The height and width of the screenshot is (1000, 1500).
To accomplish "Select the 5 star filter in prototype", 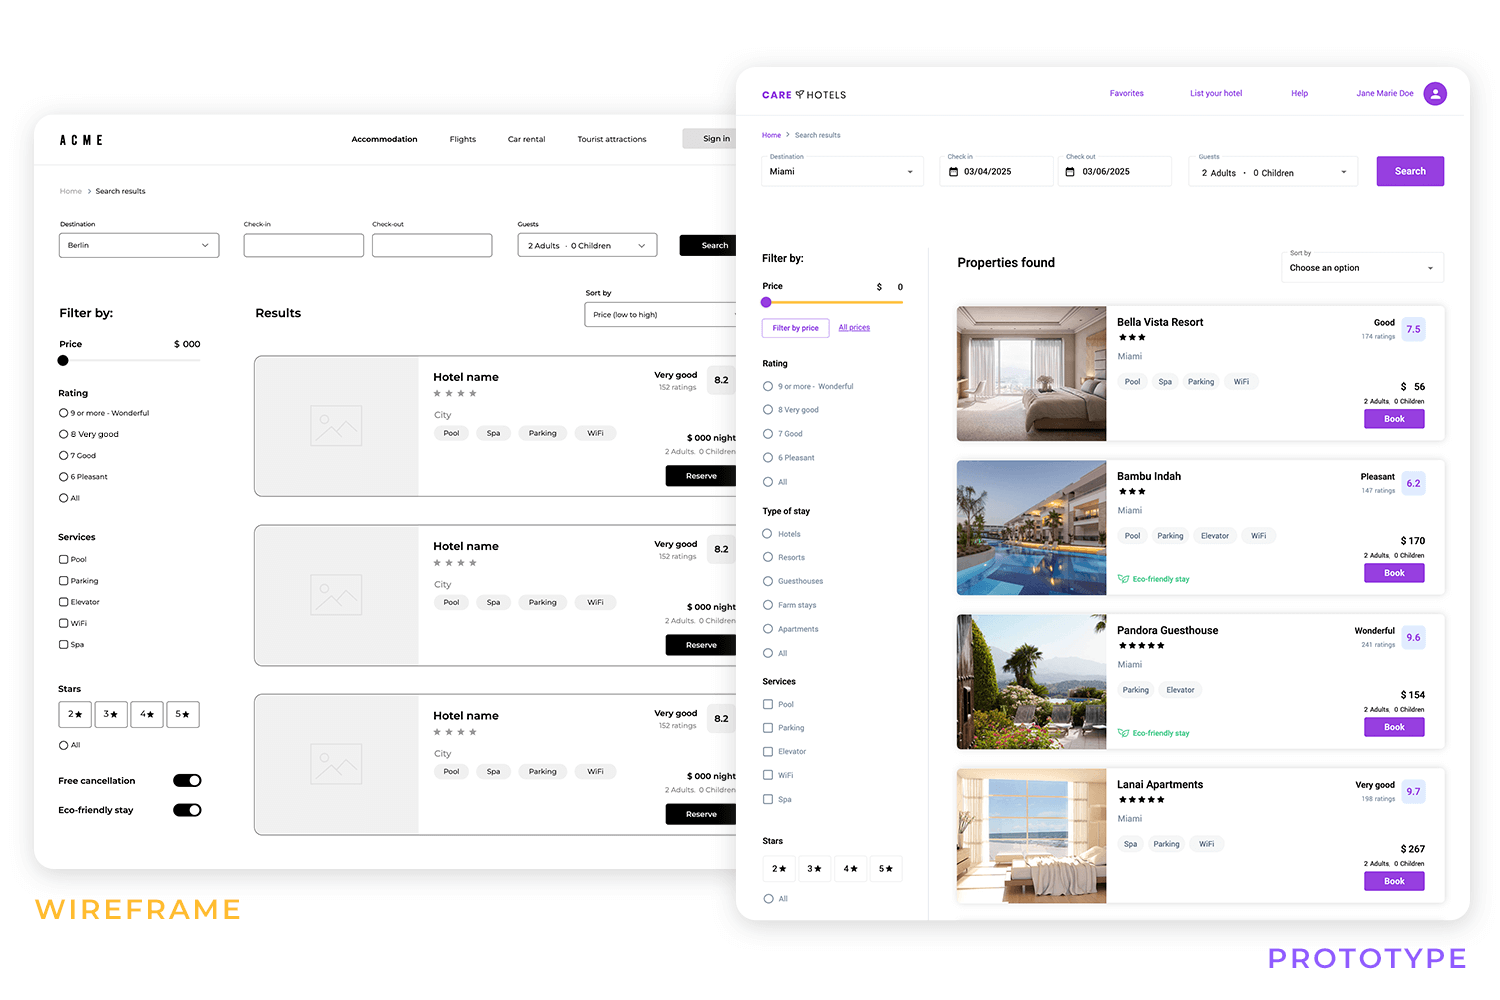I will point(886,869).
